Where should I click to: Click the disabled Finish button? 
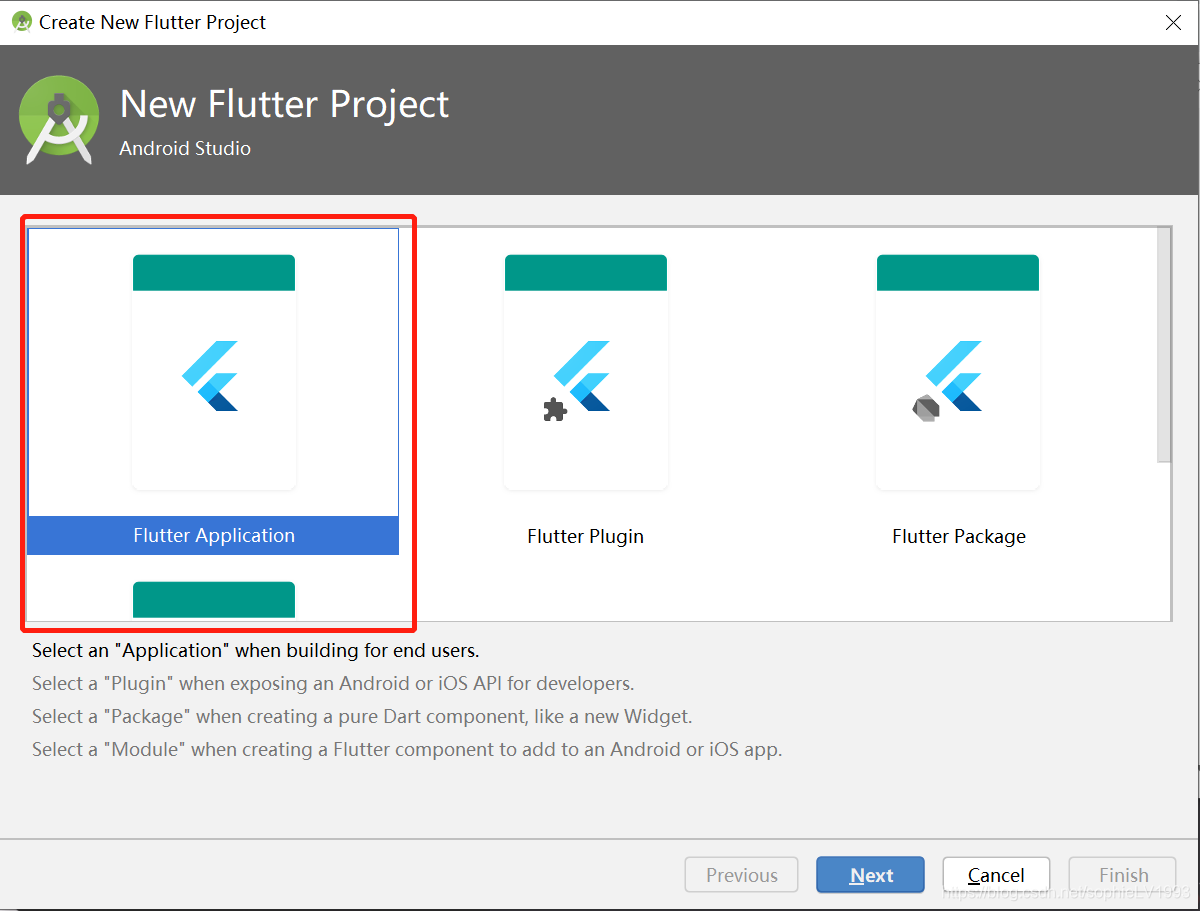point(1124,875)
